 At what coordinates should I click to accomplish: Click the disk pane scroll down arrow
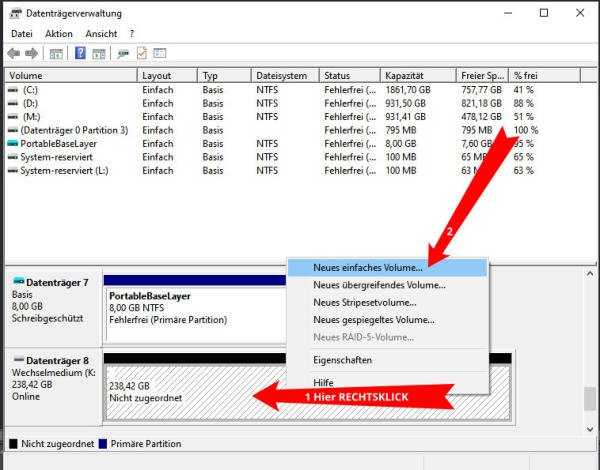click(x=590, y=429)
